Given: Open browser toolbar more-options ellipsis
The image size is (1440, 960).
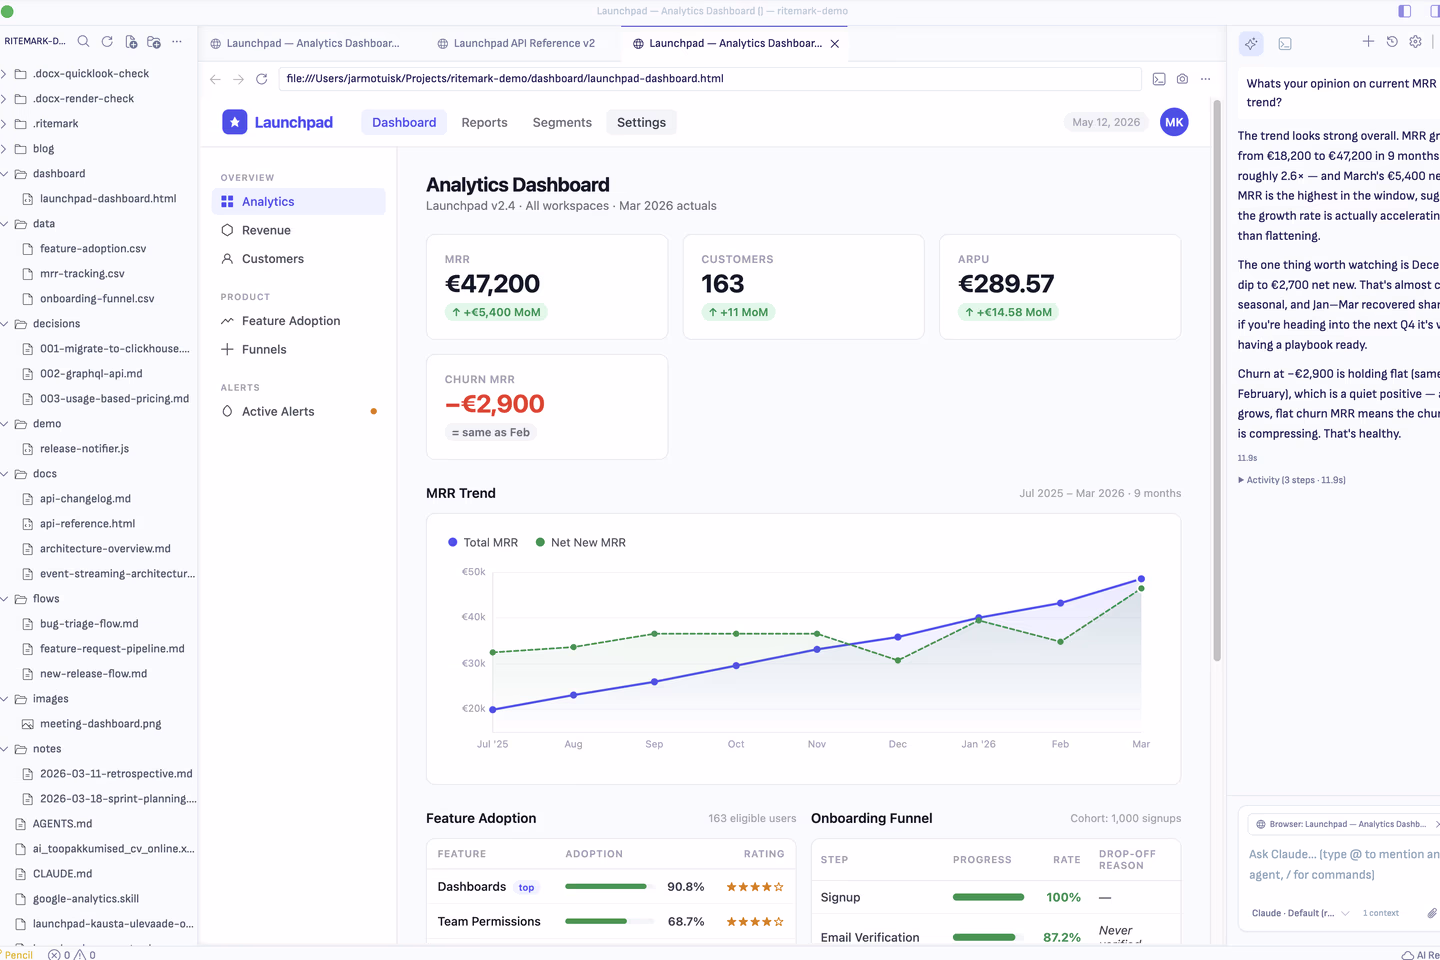Looking at the screenshot, I should pos(1206,79).
